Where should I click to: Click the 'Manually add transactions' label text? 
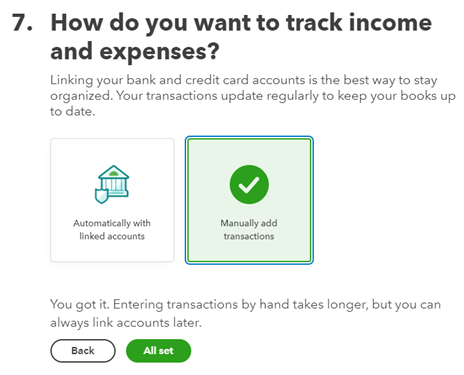[x=249, y=229]
